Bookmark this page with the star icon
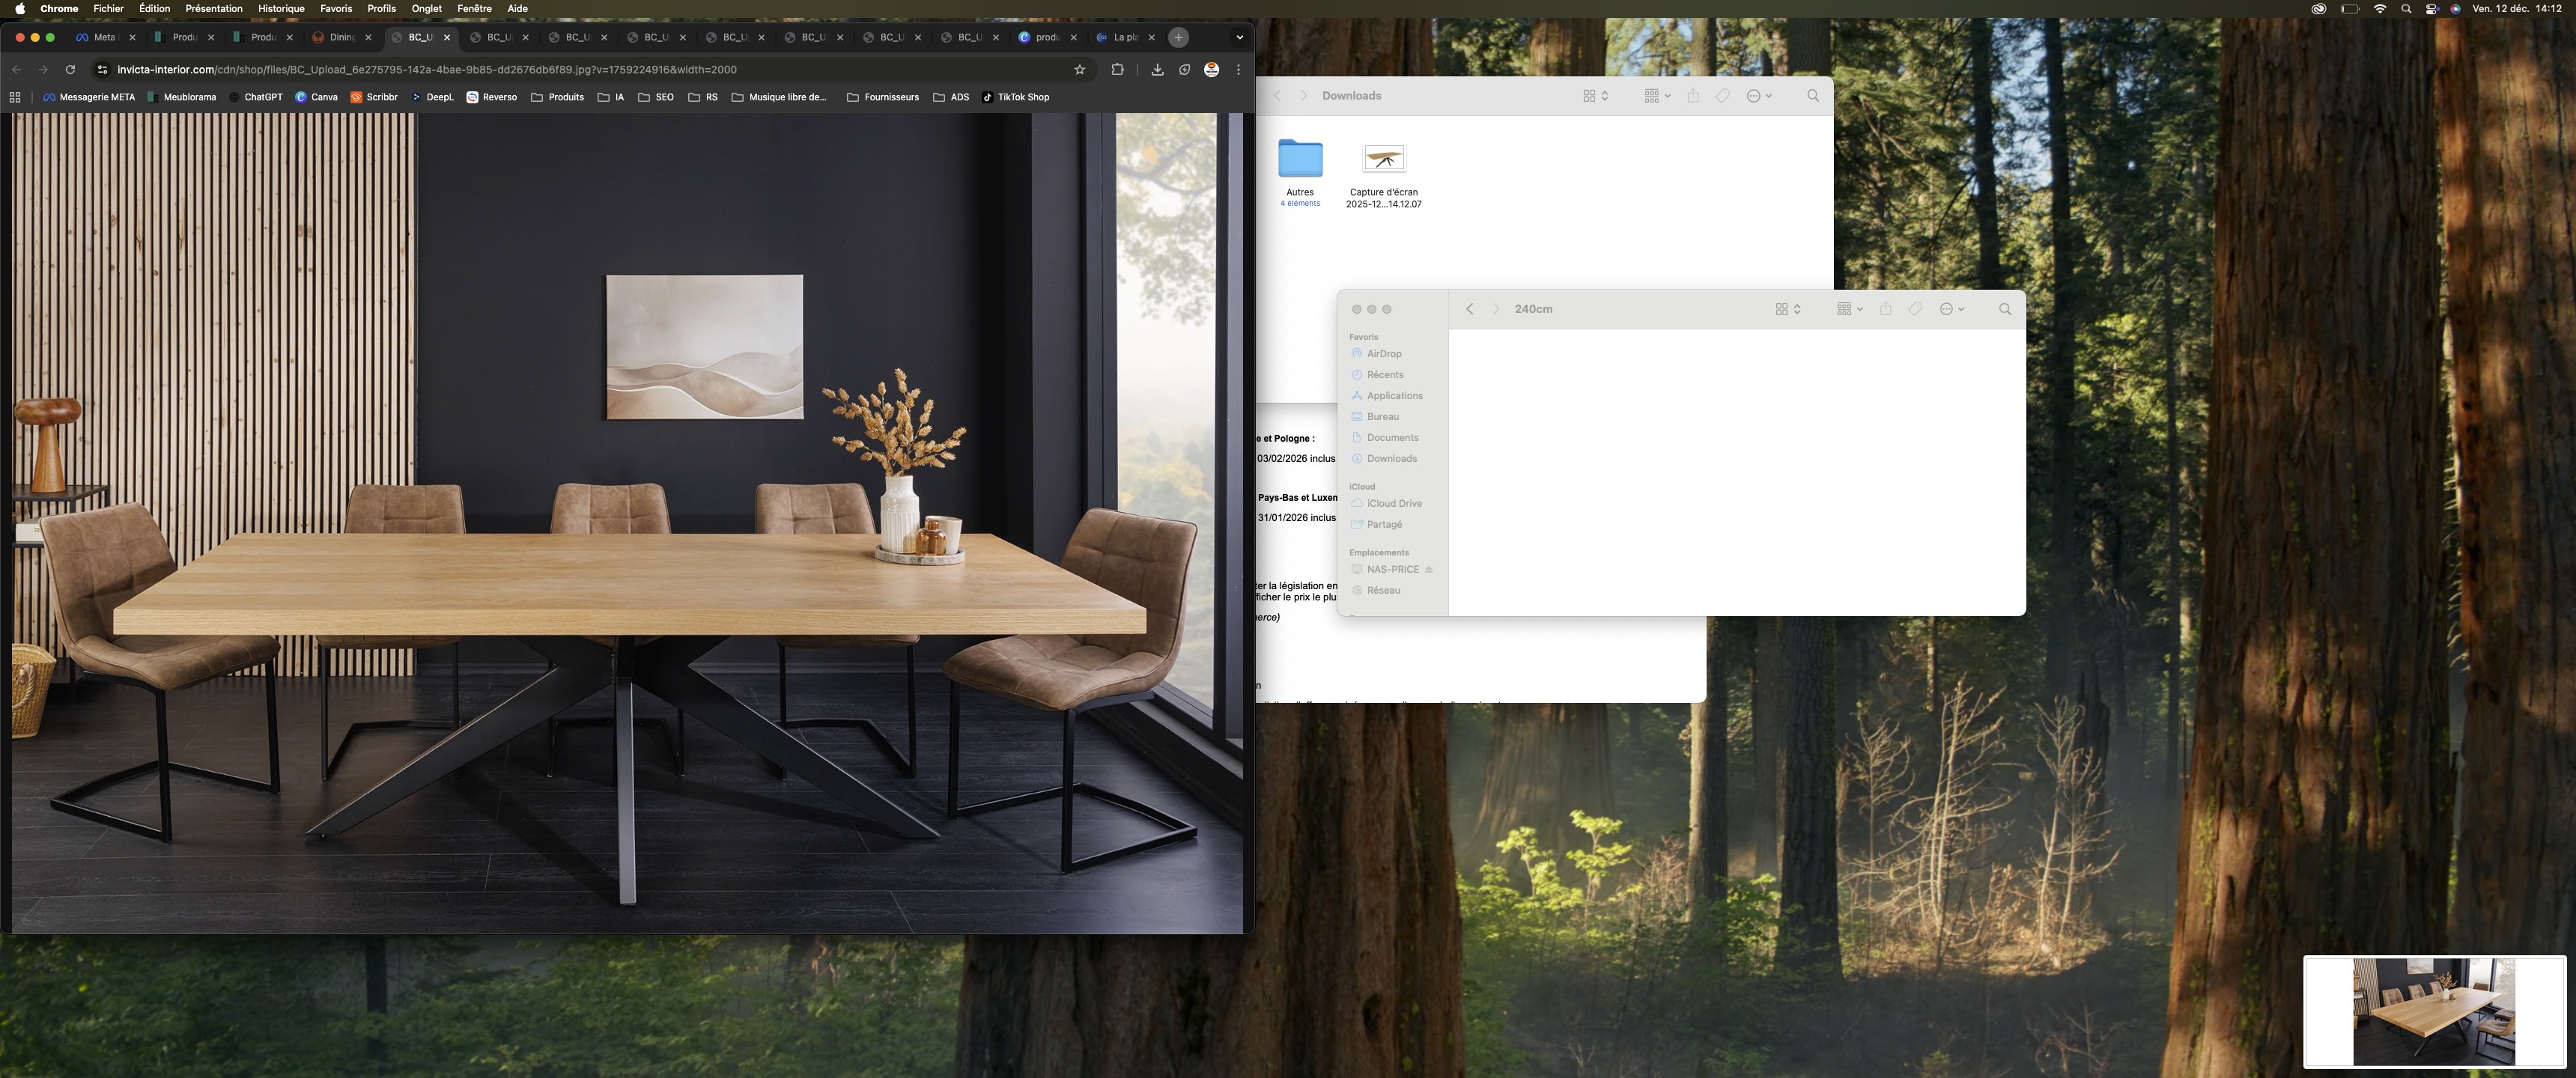Image resolution: width=2576 pixels, height=1078 pixels. (x=1079, y=70)
